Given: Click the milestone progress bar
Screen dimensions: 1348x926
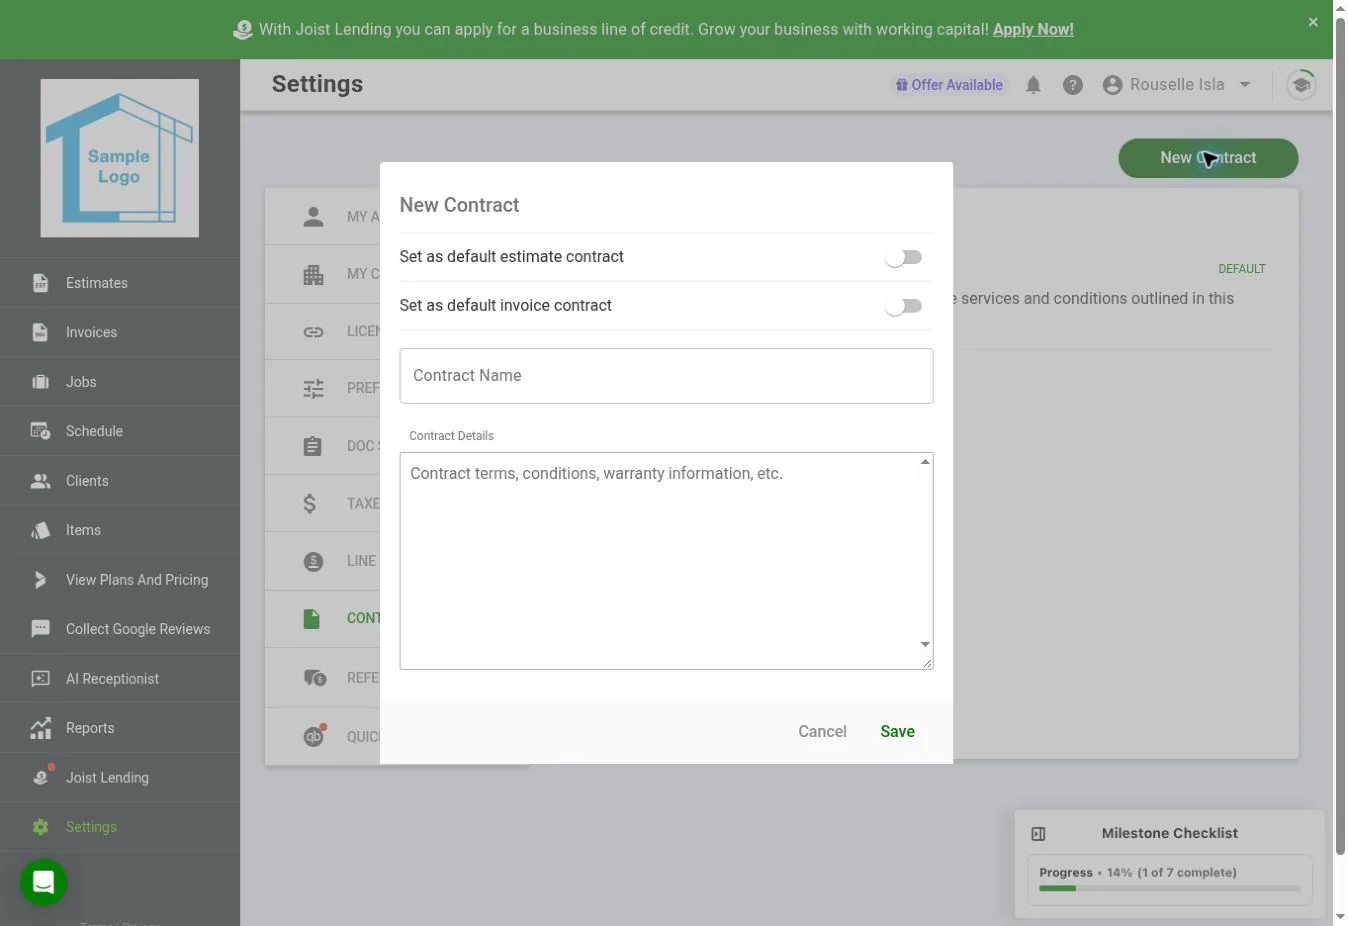Looking at the screenshot, I should pos(1169,888).
